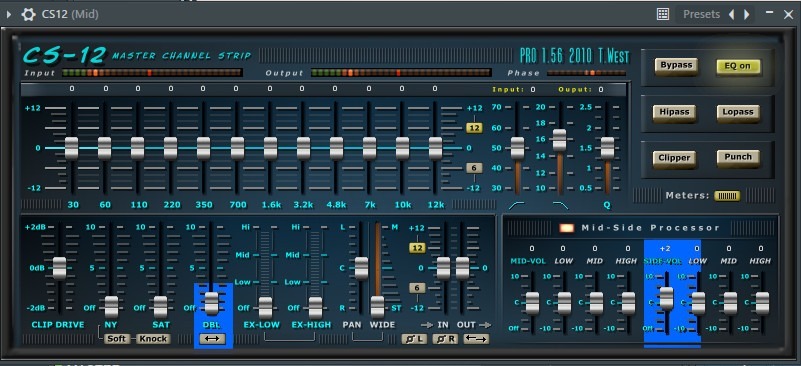Click the hipass frequency fader handle
The image size is (801, 366).
coord(517,148)
